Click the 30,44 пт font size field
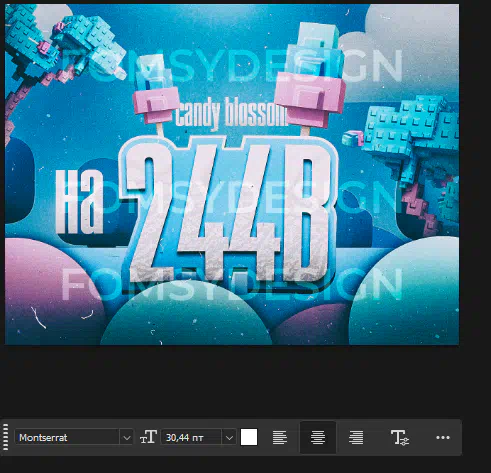491x473 pixels. pos(192,437)
